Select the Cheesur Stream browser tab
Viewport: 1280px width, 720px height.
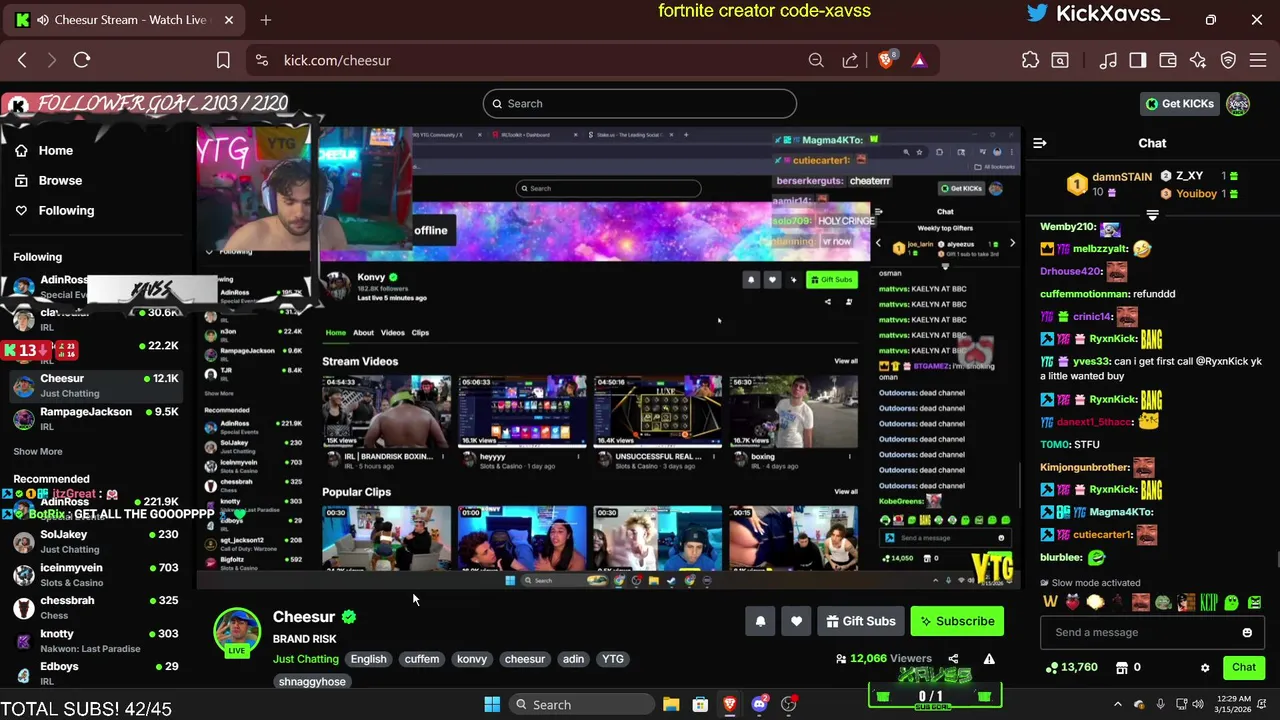[123, 20]
